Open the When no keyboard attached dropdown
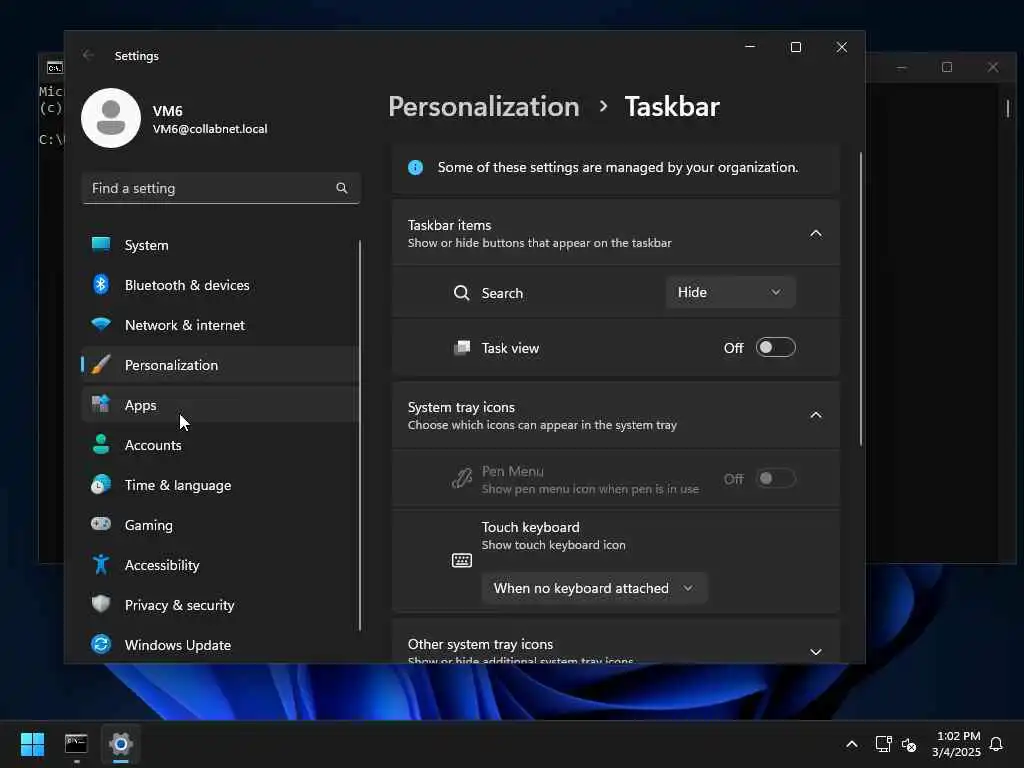Screen dimensions: 1024x768 (594, 588)
